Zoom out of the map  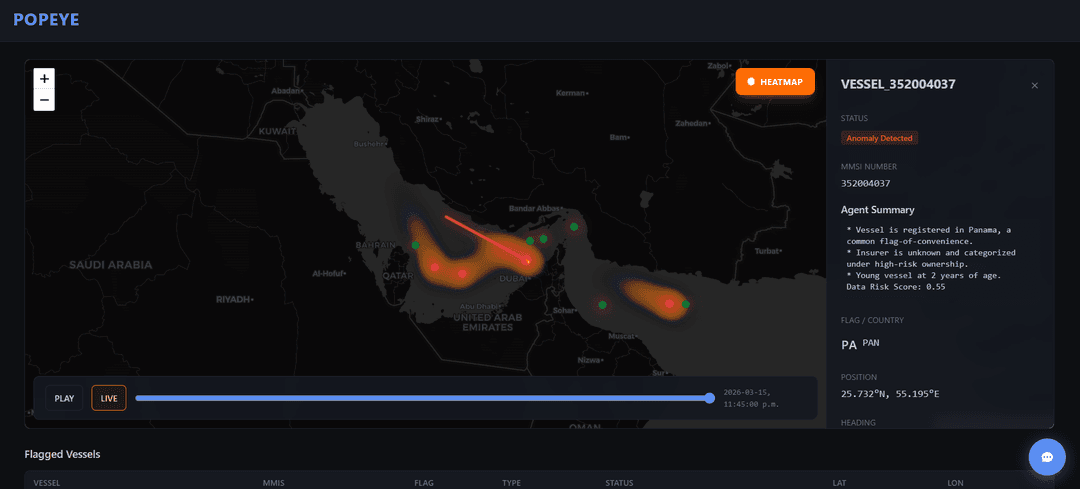[44, 100]
